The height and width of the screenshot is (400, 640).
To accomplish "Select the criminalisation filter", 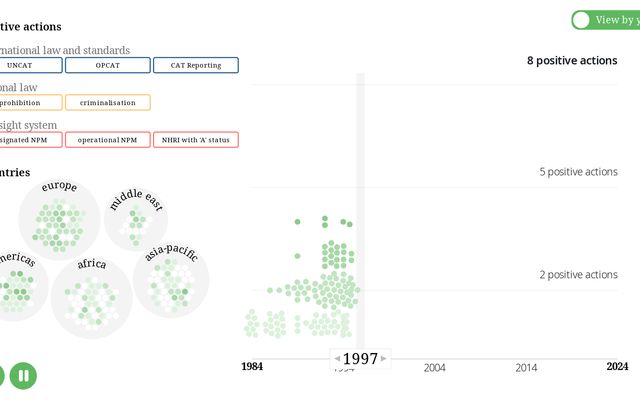I will point(108,102).
